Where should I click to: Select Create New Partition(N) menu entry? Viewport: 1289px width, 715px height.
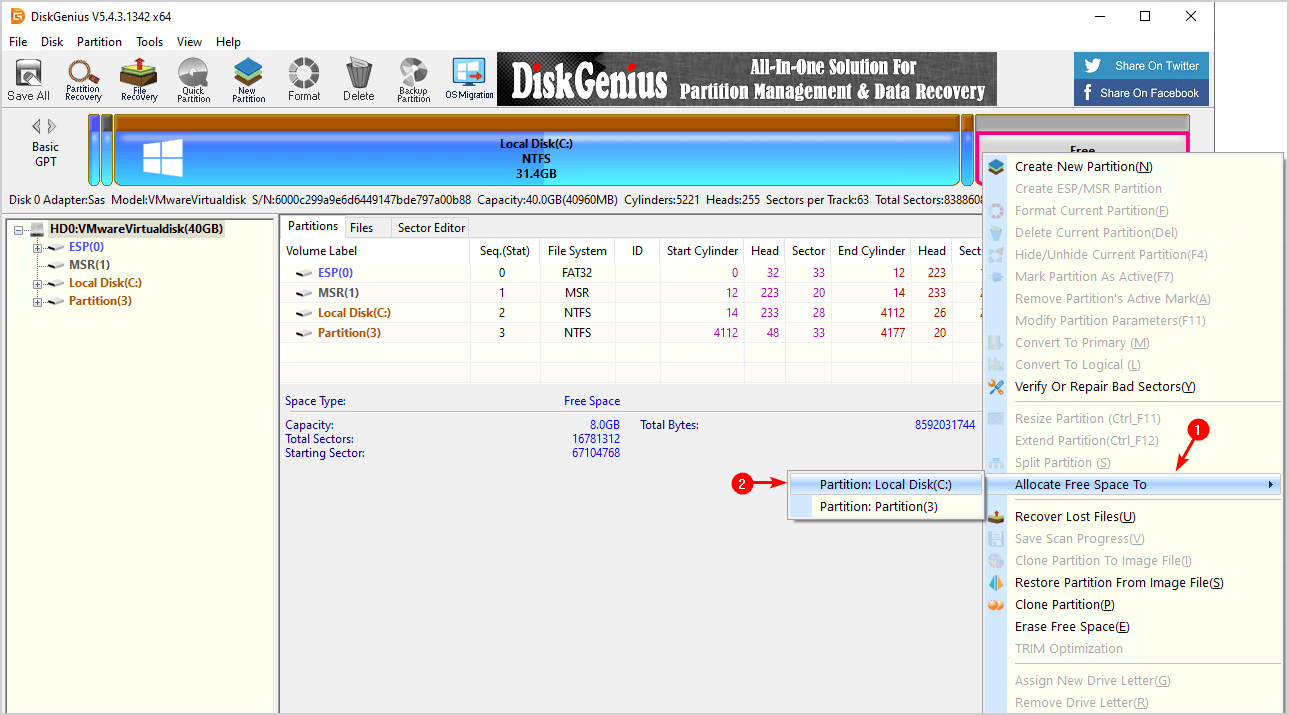click(1083, 167)
